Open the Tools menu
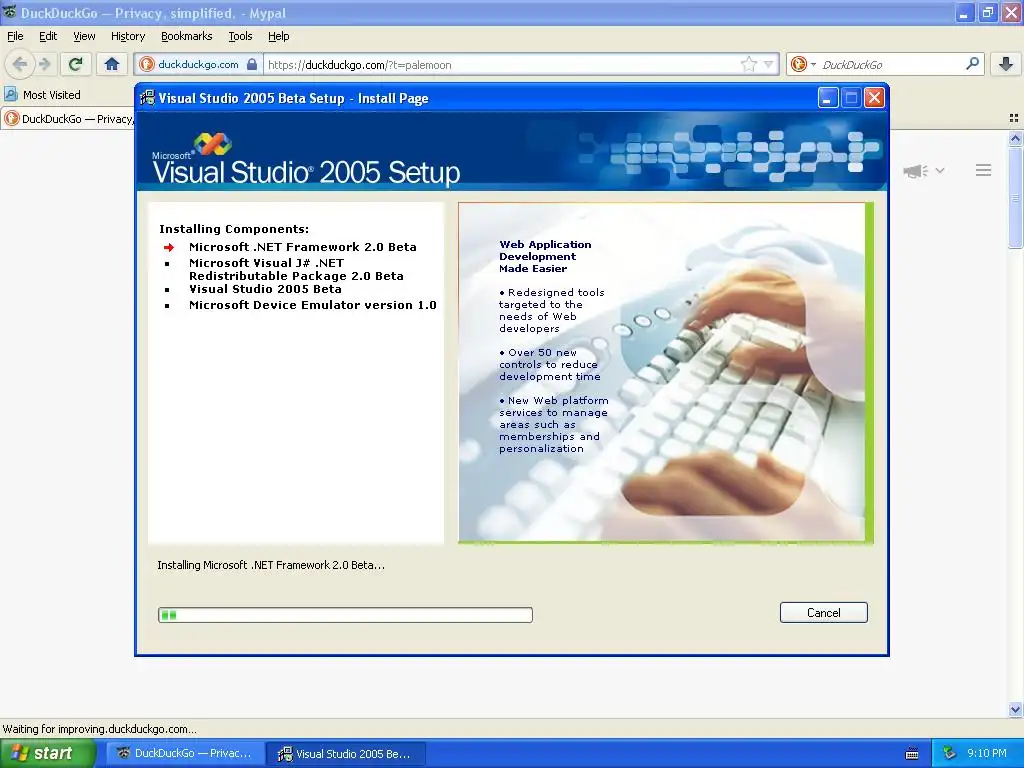The width and height of the screenshot is (1024, 768). (240, 37)
